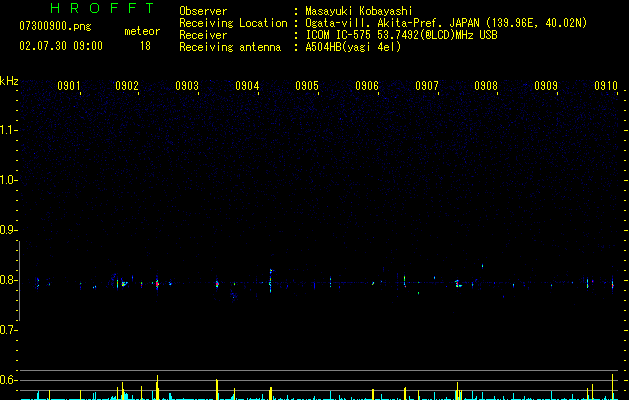Click receiver value ICOM IC-575 53.7492 MHz
This screenshot has width=629, height=400.
401,35
